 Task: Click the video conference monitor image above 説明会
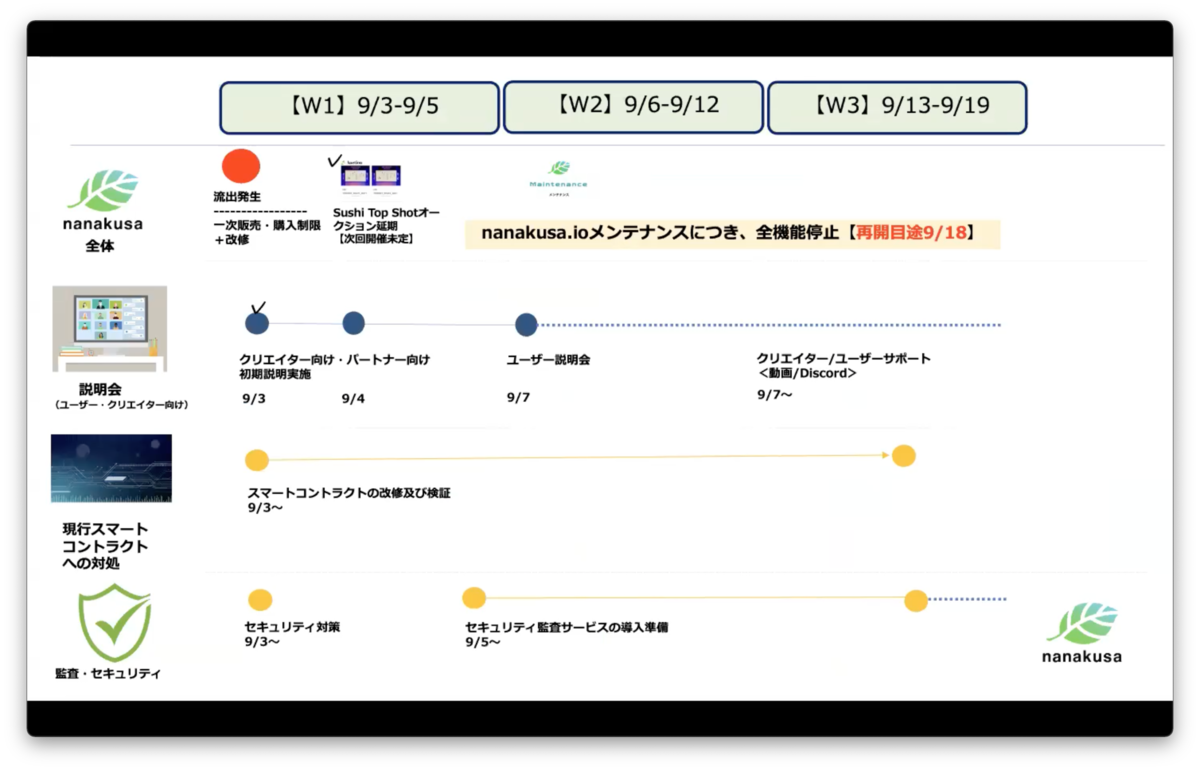tap(110, 328)
